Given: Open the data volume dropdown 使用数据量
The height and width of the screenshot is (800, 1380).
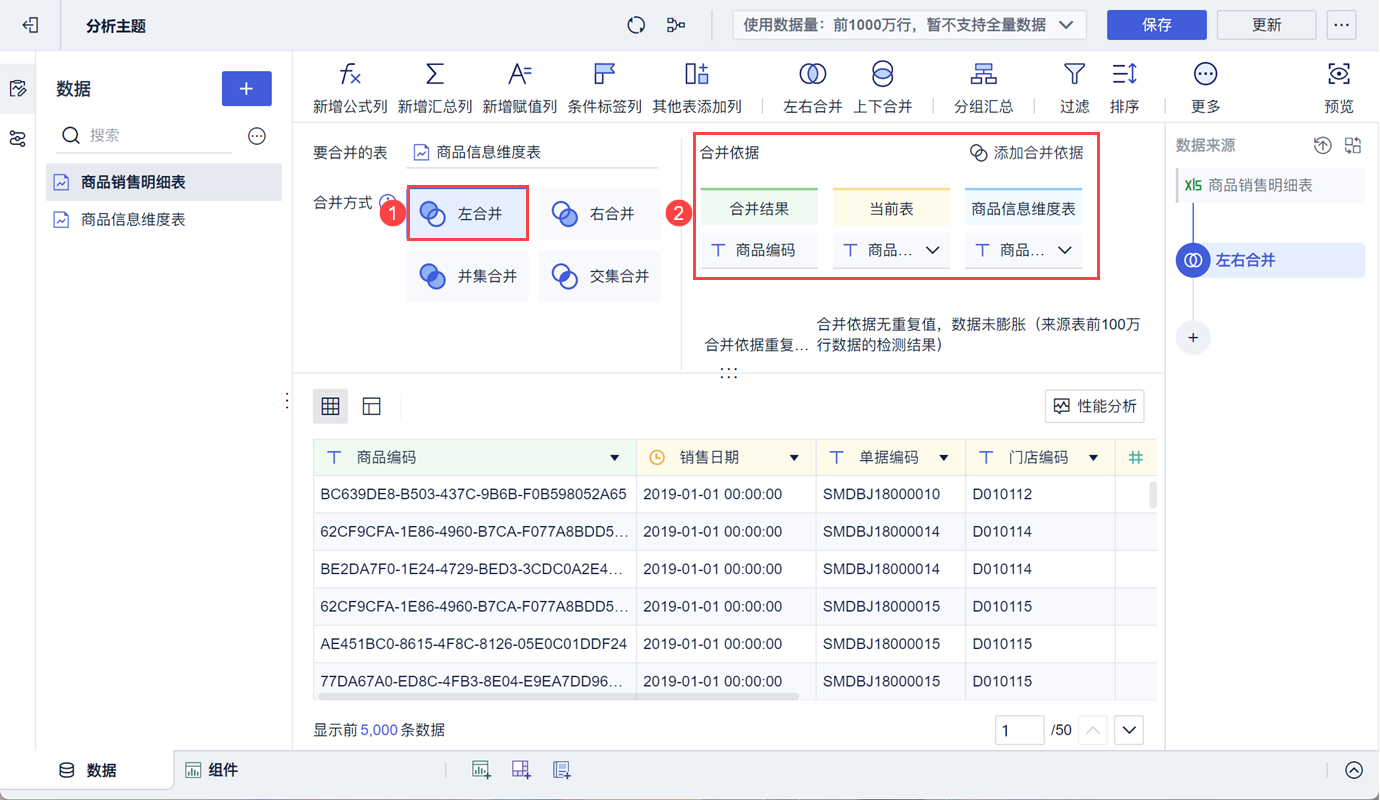Looking at the screenshot, I should click(910, 25).
